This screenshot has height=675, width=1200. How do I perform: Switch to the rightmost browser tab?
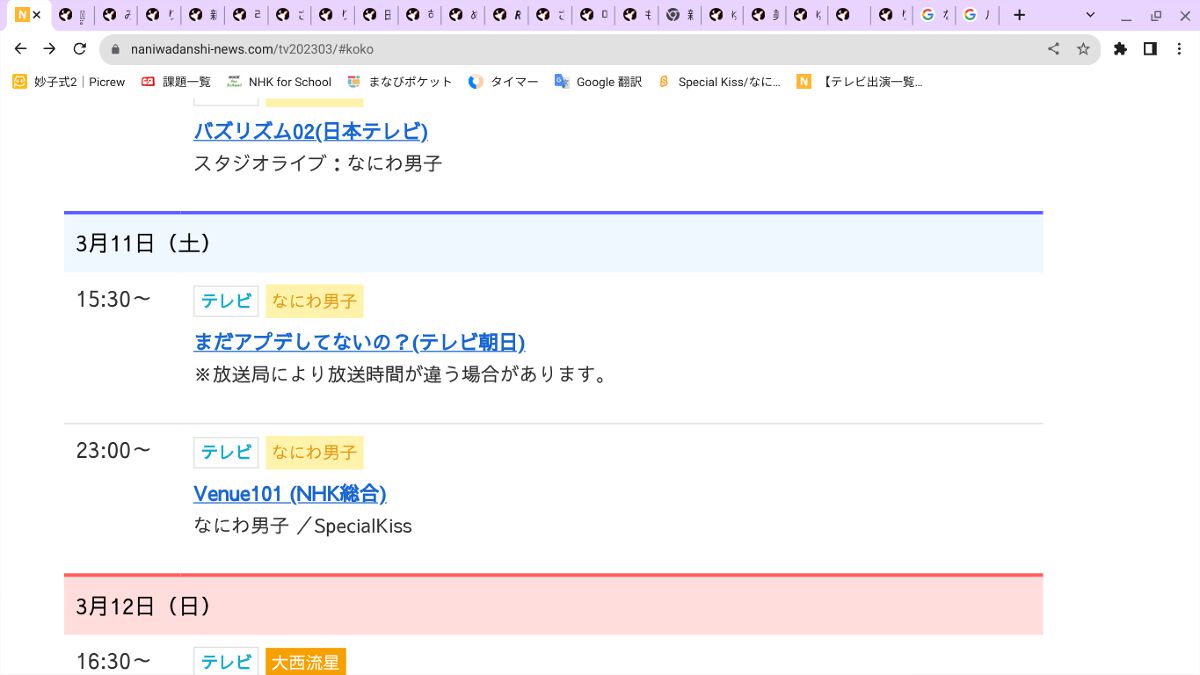[977, 15]
